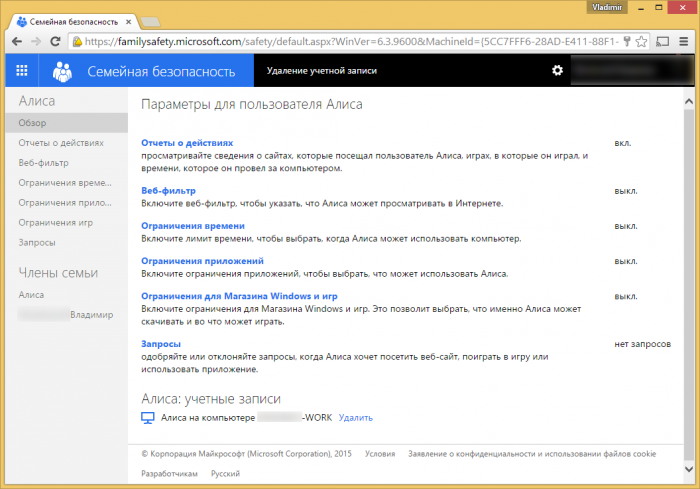Open the Условия footer link
700x489 pixels.
tap(380, 454)
